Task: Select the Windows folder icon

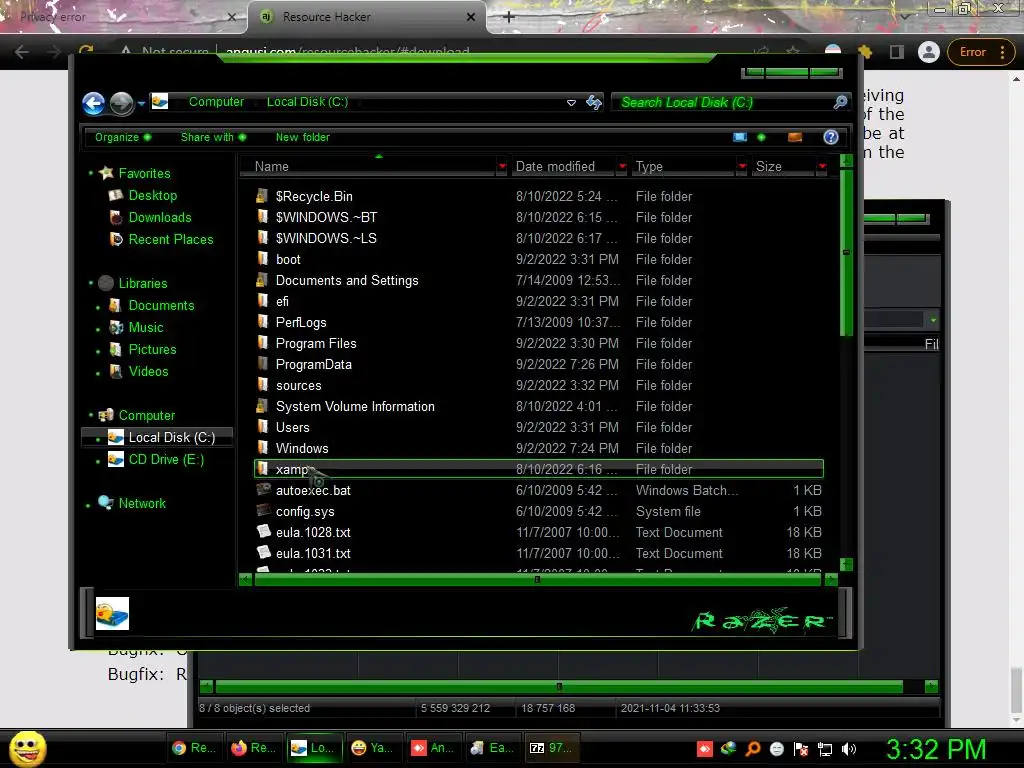Action: coord(263,448)
